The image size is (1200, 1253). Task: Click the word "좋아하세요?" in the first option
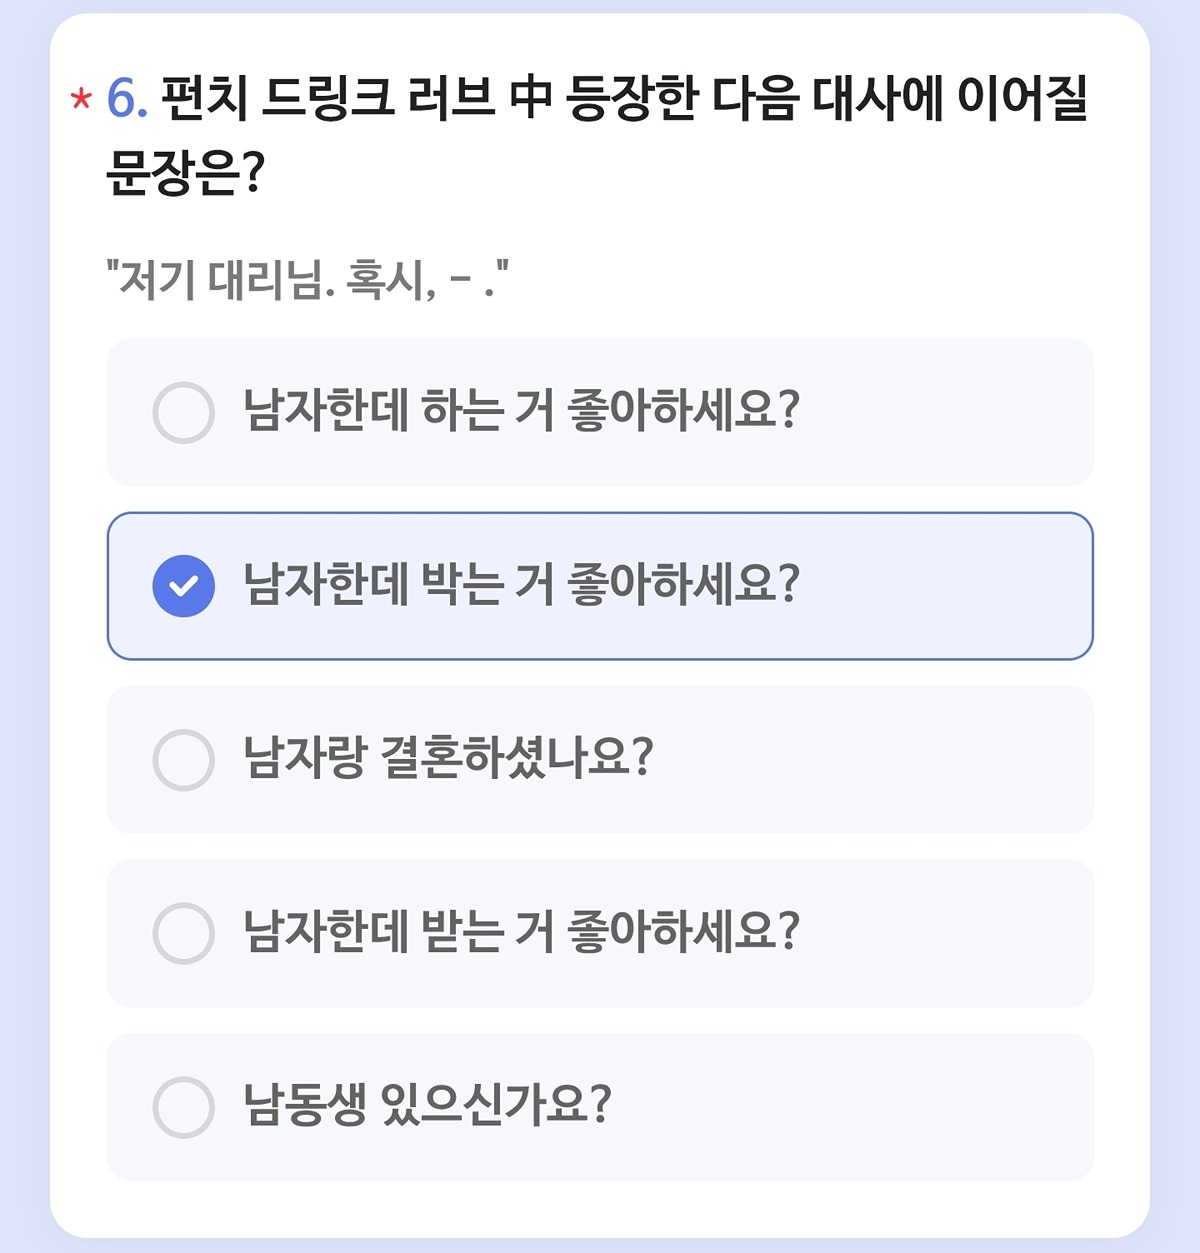click(683, 411)
